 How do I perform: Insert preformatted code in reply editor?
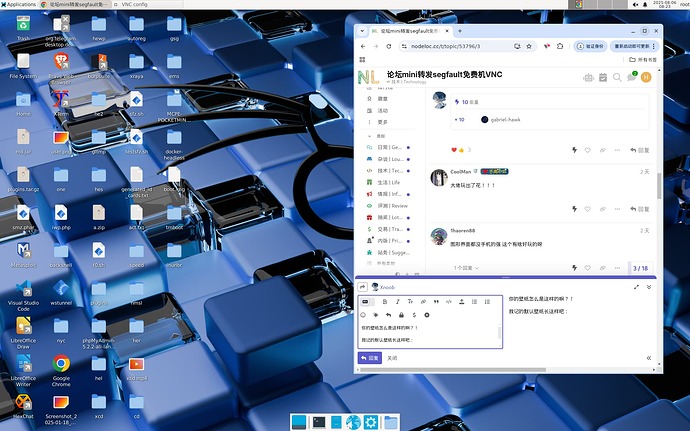tap(449, 302)
